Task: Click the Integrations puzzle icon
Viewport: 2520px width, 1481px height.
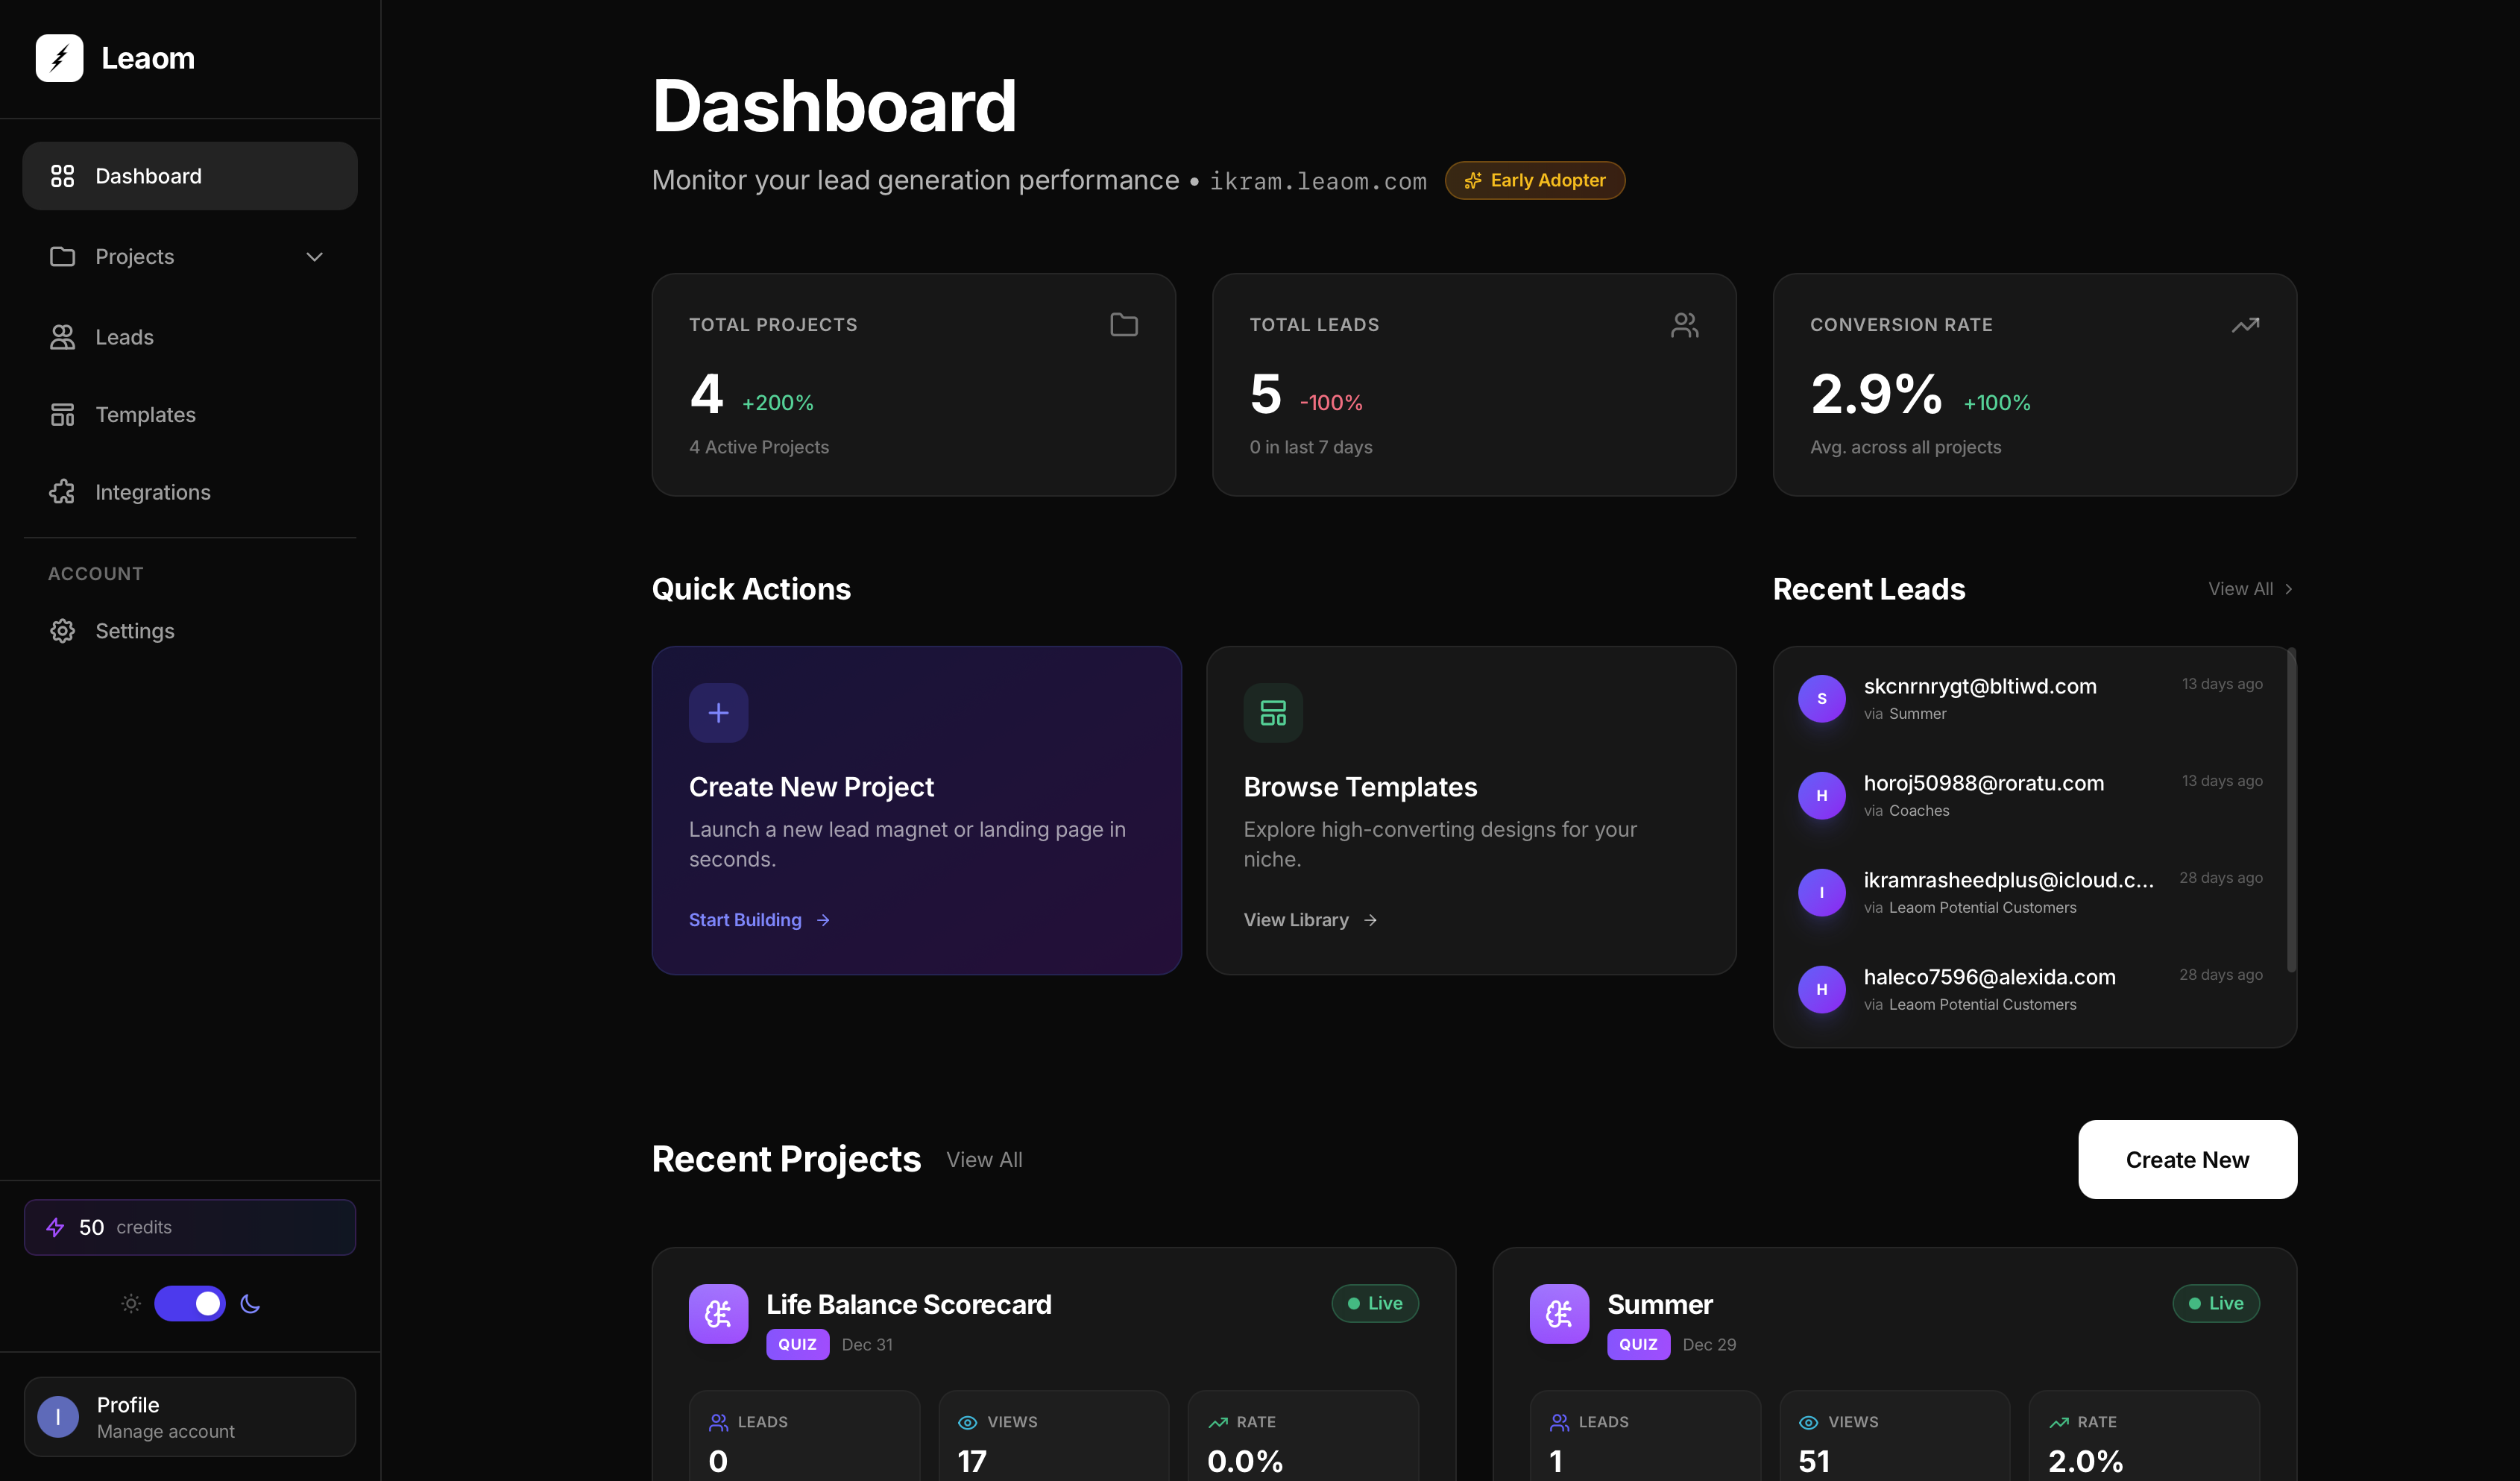Action: (63, 492)
